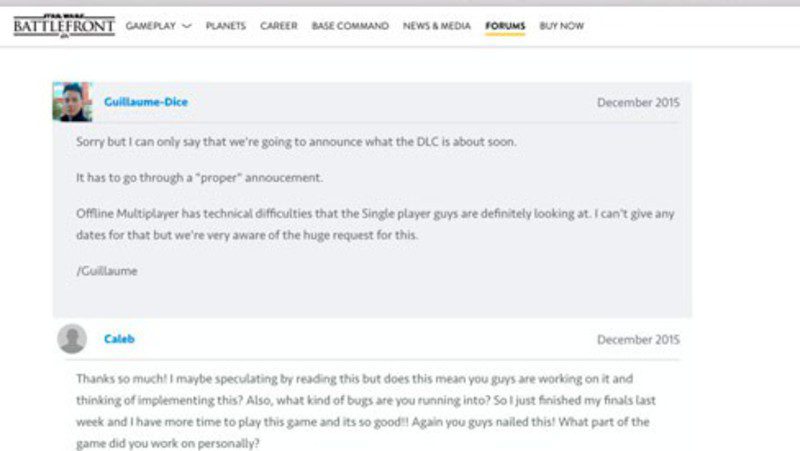Open Base Command from the navigation

(350, 26)
